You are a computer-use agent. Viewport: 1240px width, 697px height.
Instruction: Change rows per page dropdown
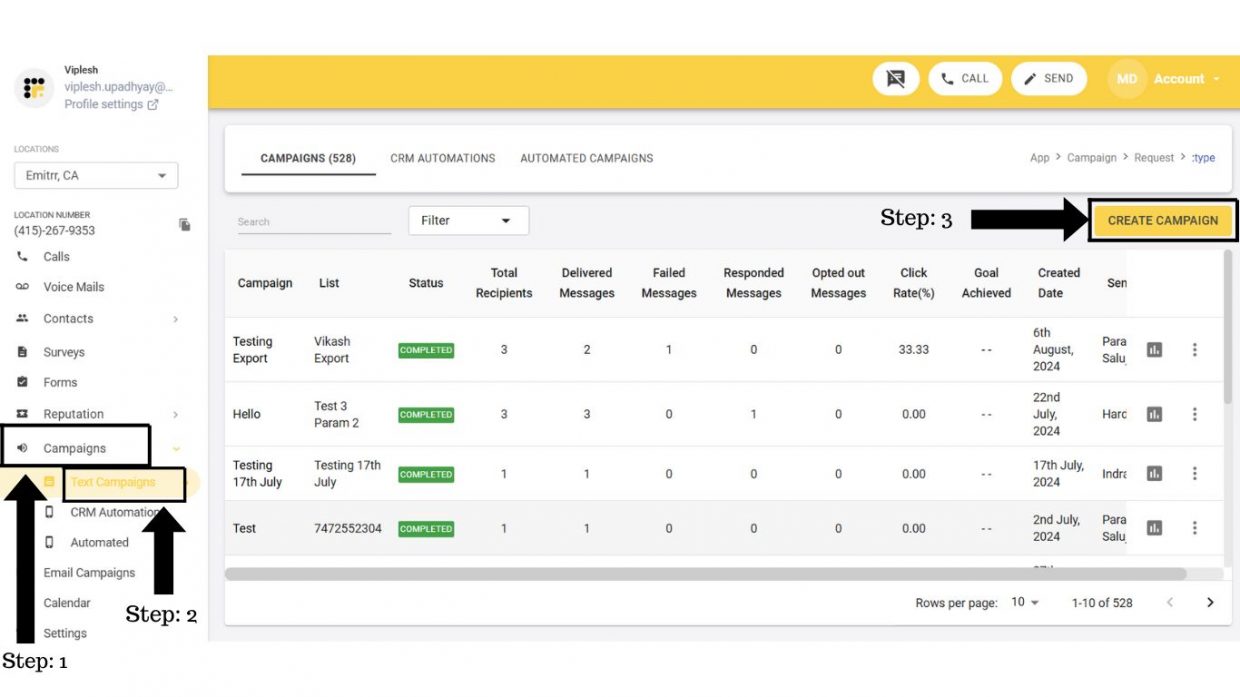[1025, 602]
